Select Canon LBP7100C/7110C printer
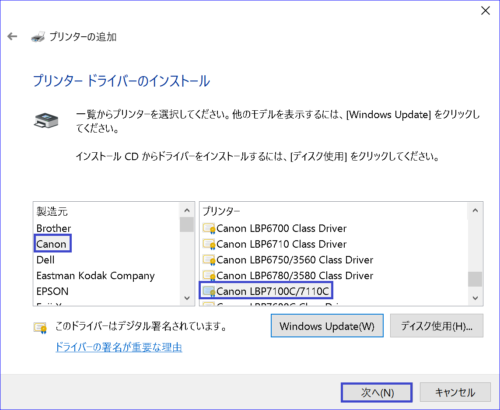This screenshot has width=500, height=410. [x=273, y=291]
